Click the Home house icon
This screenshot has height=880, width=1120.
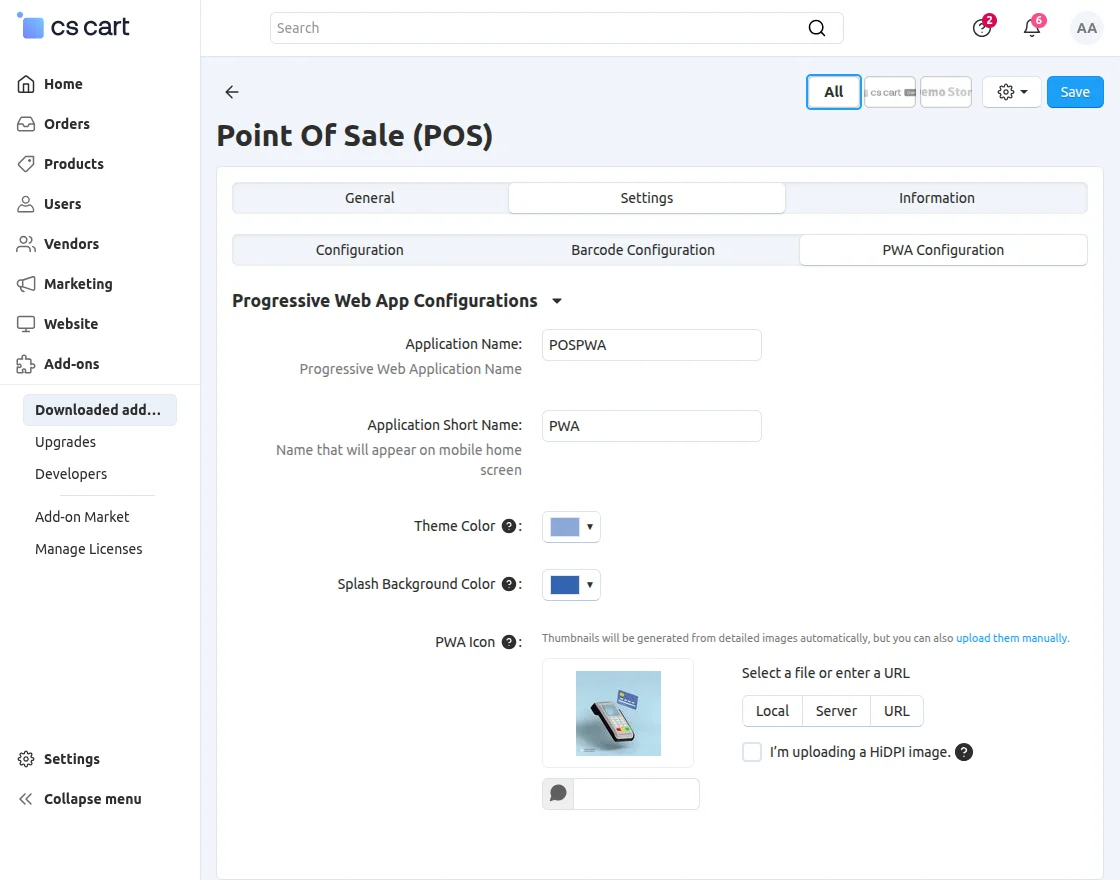[26, 84]
